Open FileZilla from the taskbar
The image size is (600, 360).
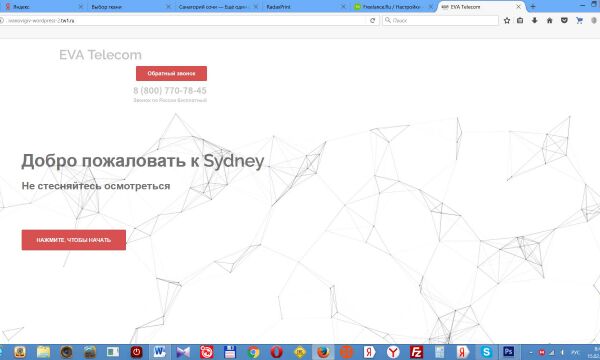pyautogui.click(x=416, y=352)
